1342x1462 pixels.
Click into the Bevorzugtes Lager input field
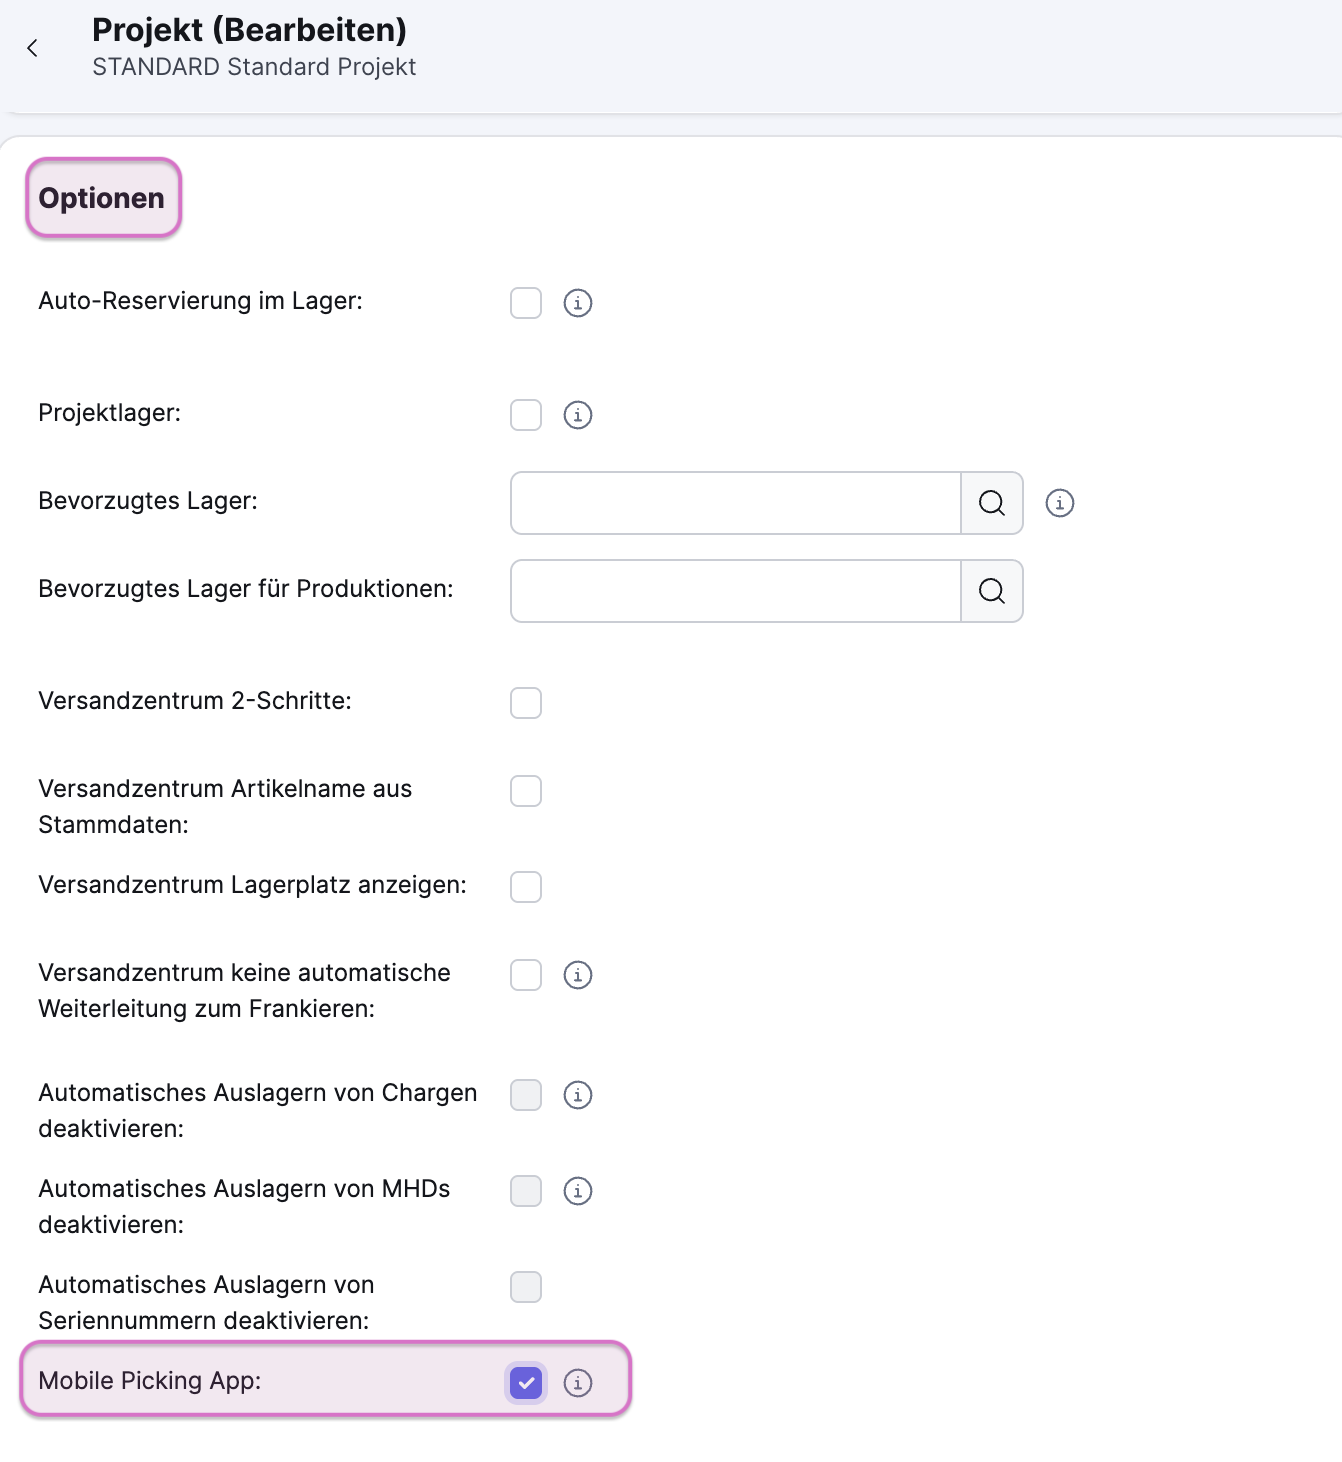pyautogui.click(x=735, y=503)
